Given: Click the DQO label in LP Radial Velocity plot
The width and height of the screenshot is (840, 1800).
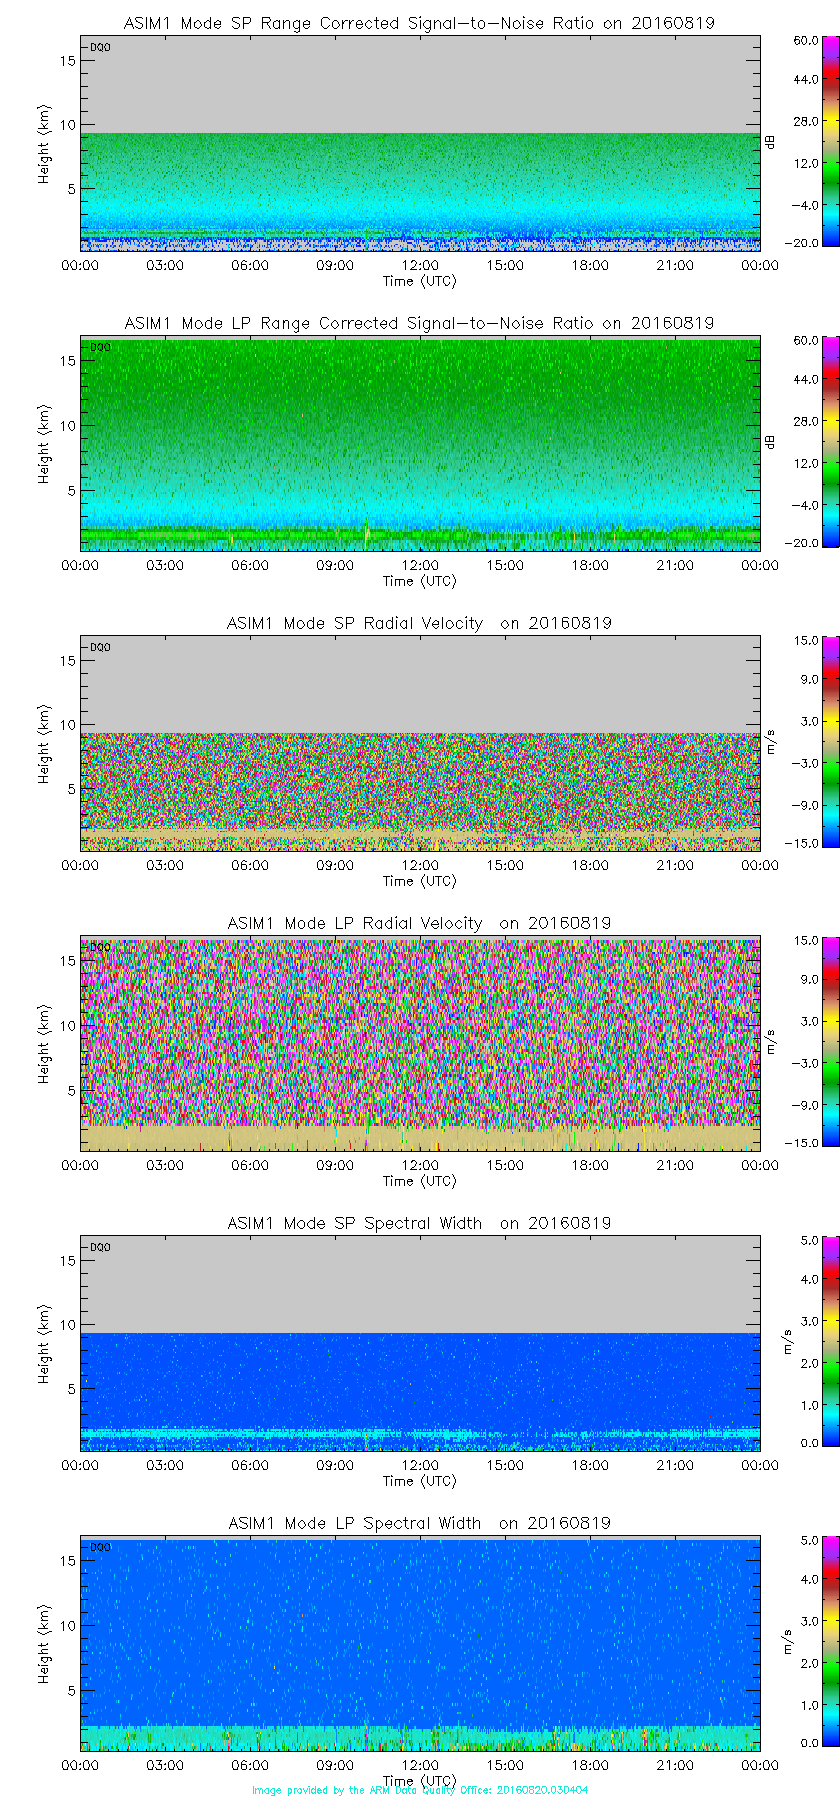Looking at the screenshot, I should tap(100, 947).
